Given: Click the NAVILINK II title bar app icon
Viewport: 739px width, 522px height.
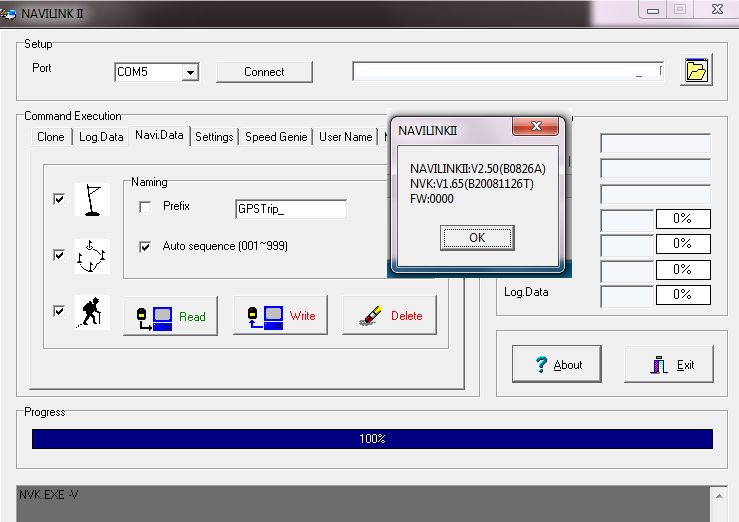Looking at the screenshot, I should point(8,14).
